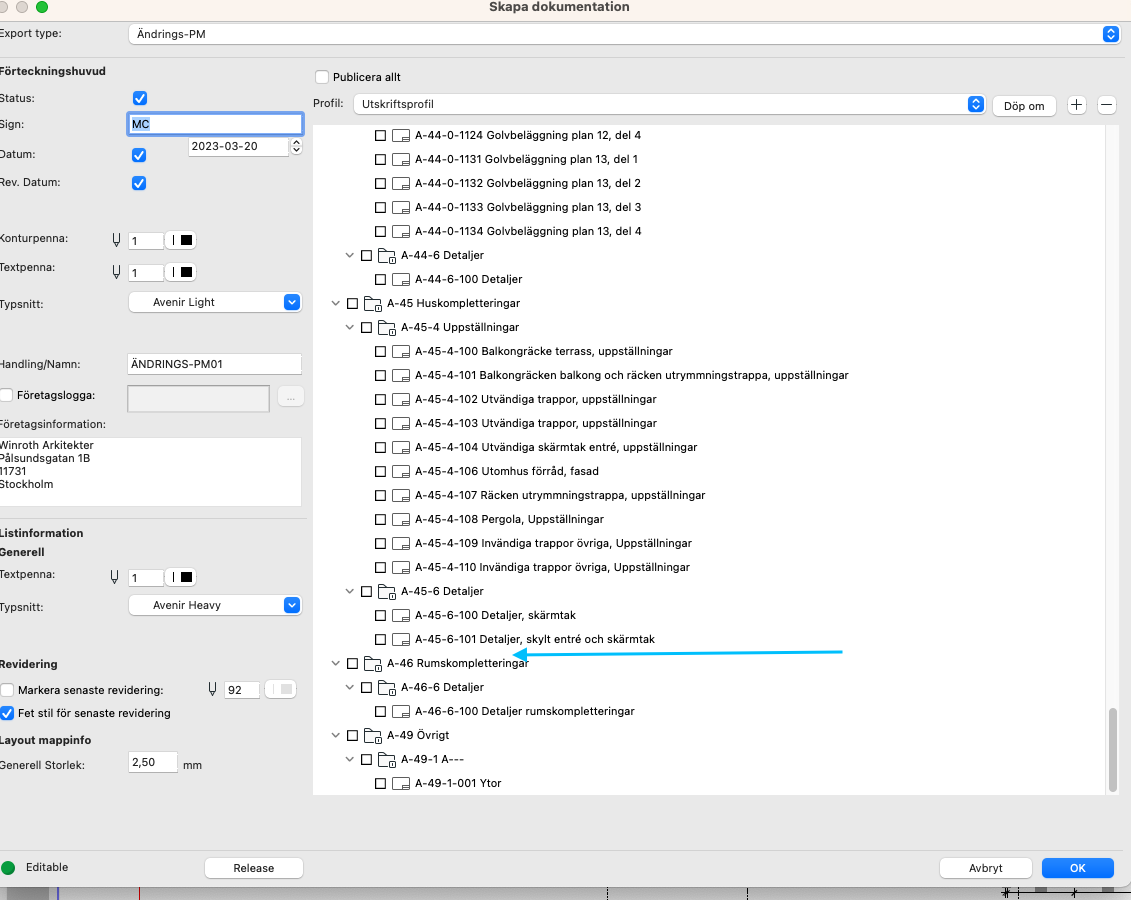
Task: Enable the Publicera allt checkbox
Action: tap(322, 77)
